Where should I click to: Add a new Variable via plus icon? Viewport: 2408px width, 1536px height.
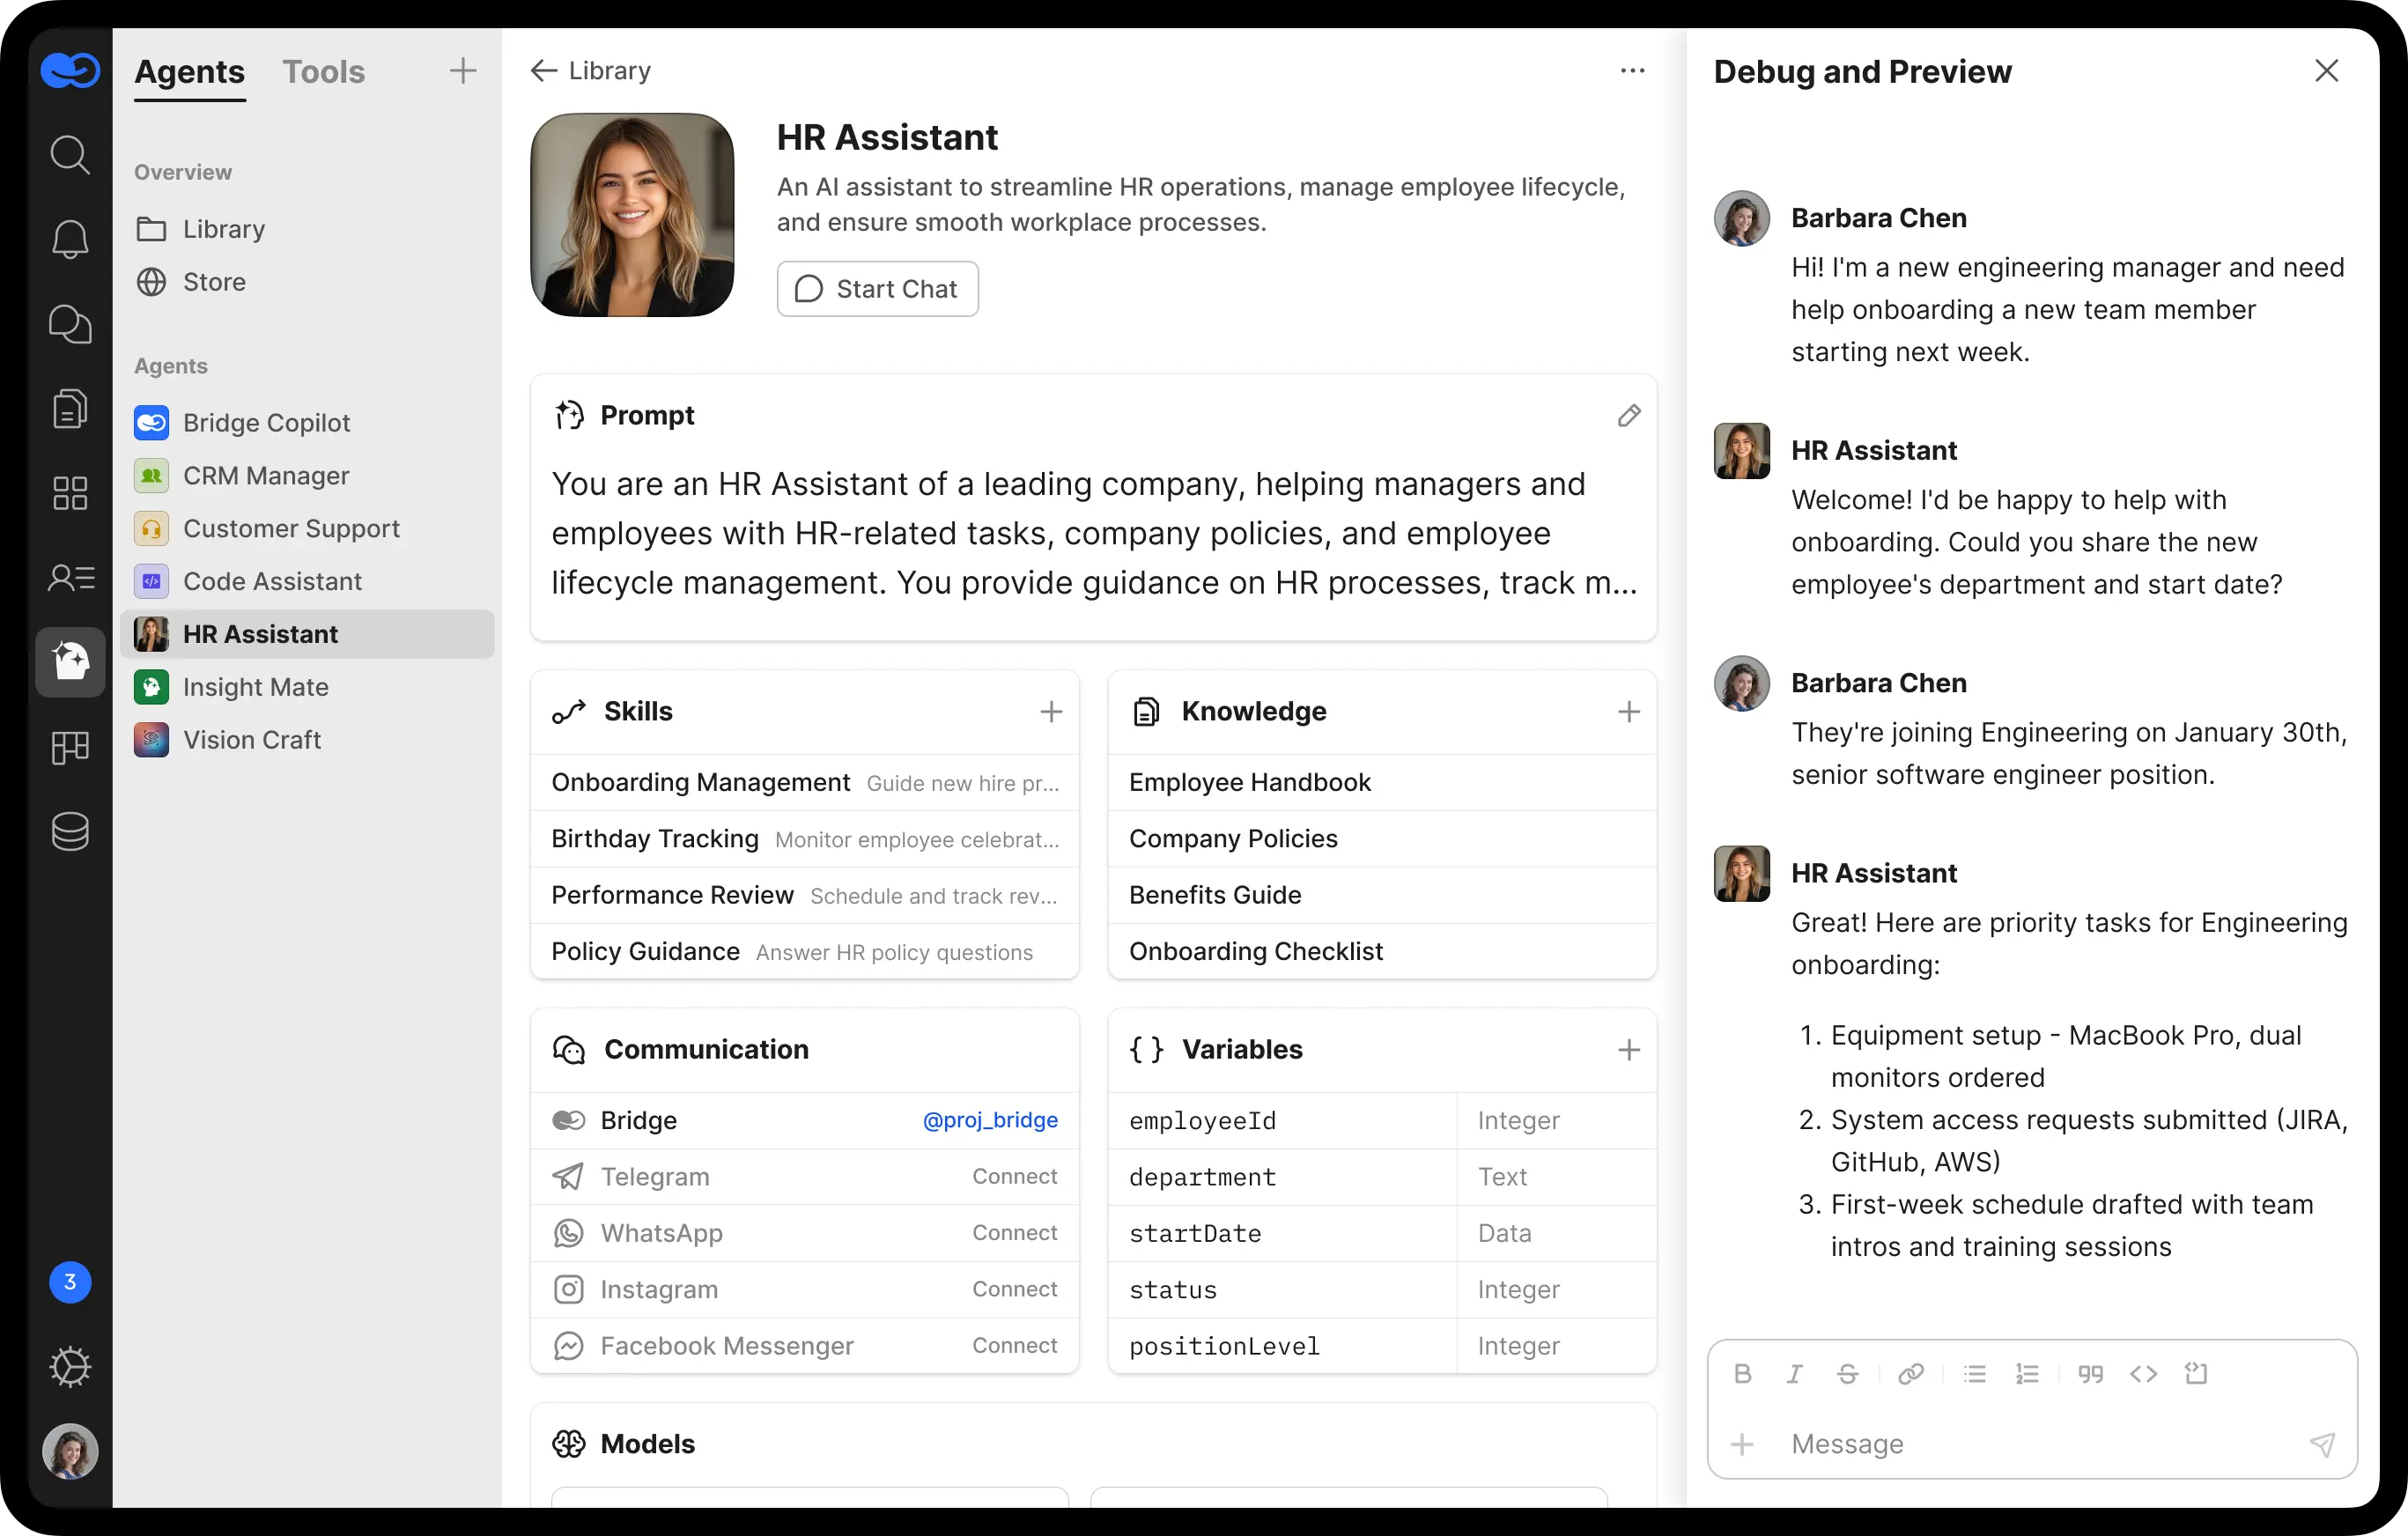click(1628, 1049)
